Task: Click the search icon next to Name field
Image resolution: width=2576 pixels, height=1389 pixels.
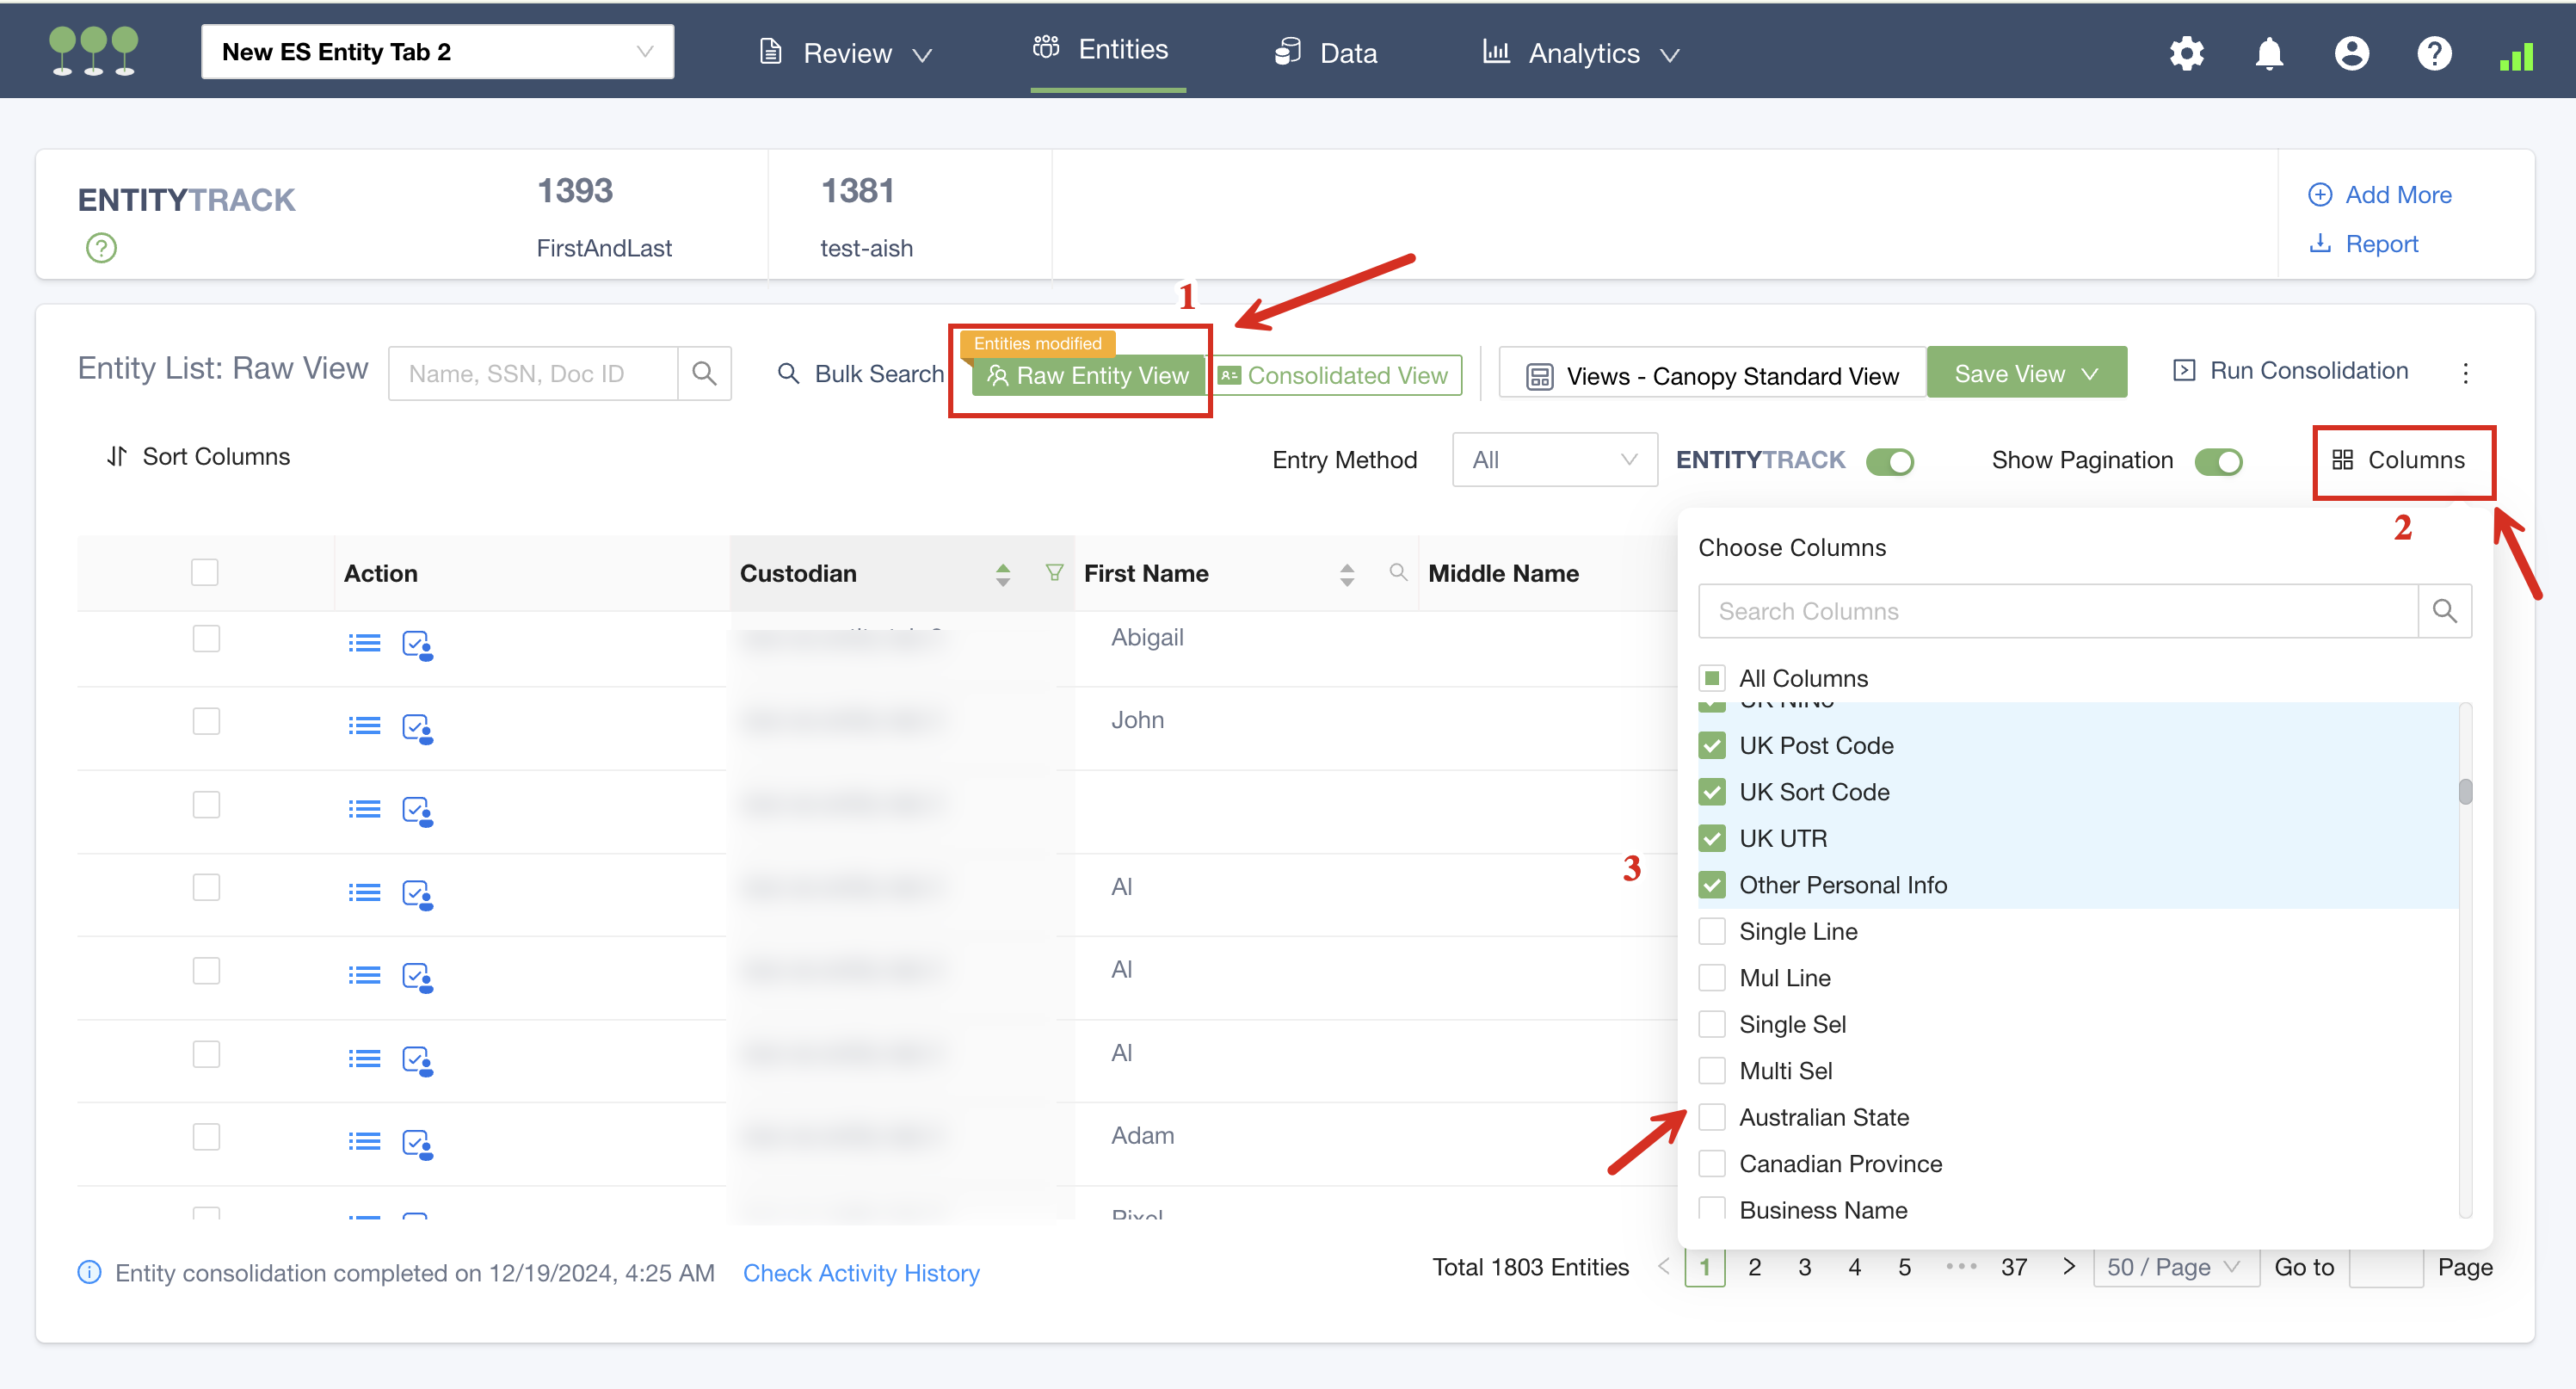Action: coord(704,374)
